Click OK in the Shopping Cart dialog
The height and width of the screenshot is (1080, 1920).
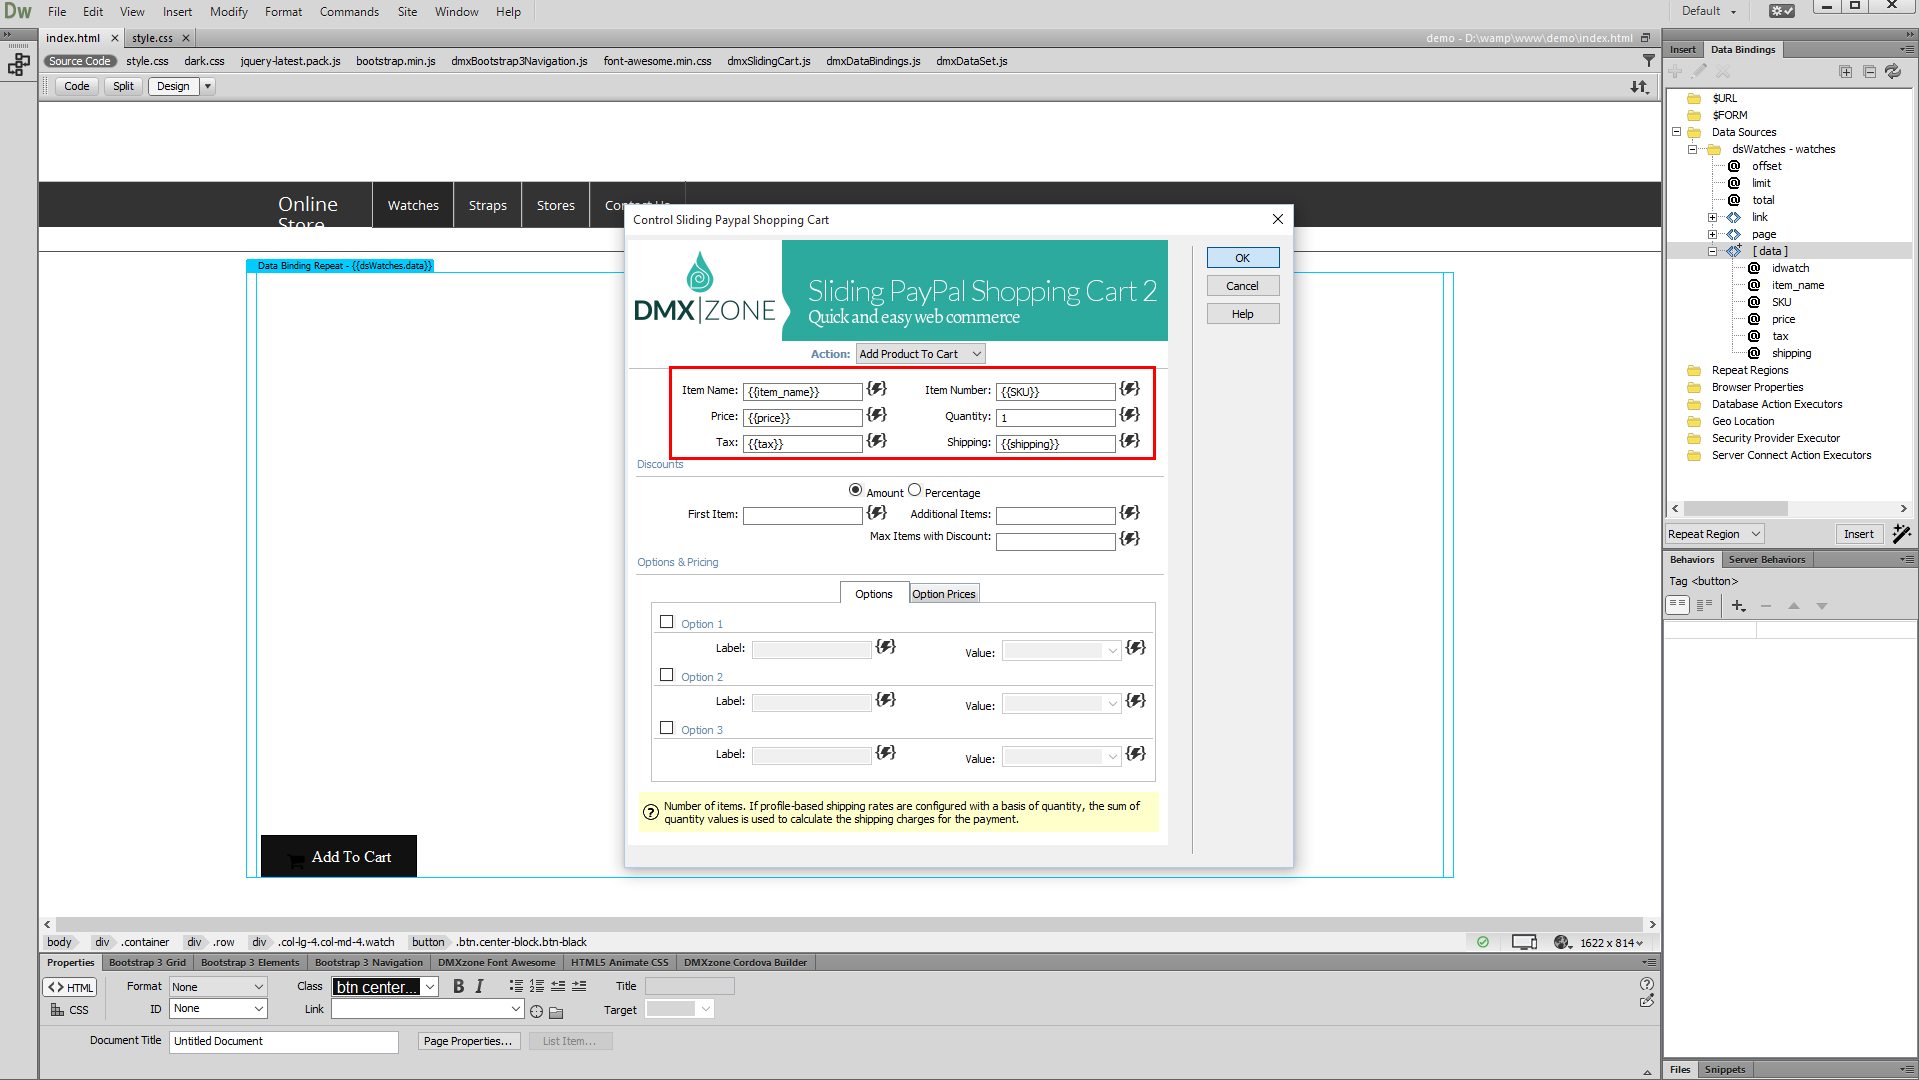[x=1242, y=258]
